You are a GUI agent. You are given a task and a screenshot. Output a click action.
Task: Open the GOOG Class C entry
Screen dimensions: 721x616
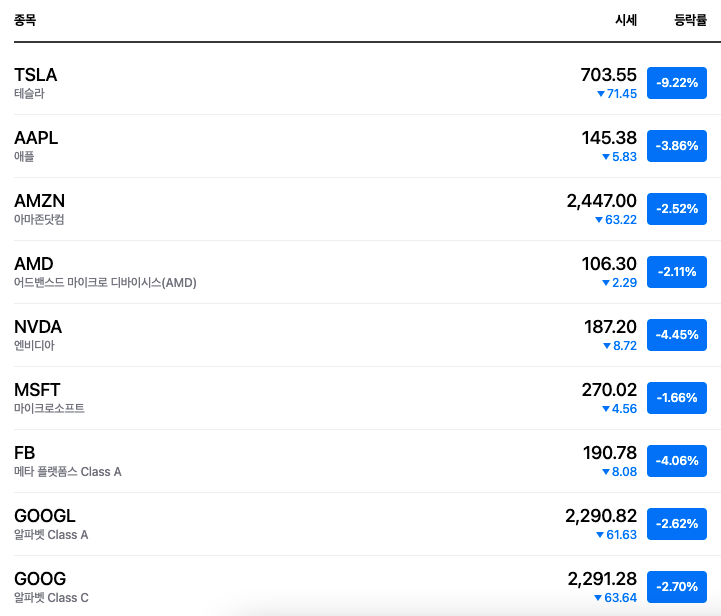[x=360, y=586]
